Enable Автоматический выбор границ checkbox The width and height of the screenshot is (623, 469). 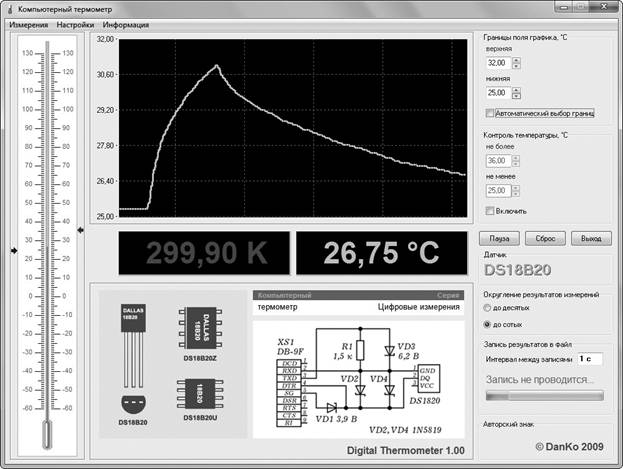[x=490, y=113]
